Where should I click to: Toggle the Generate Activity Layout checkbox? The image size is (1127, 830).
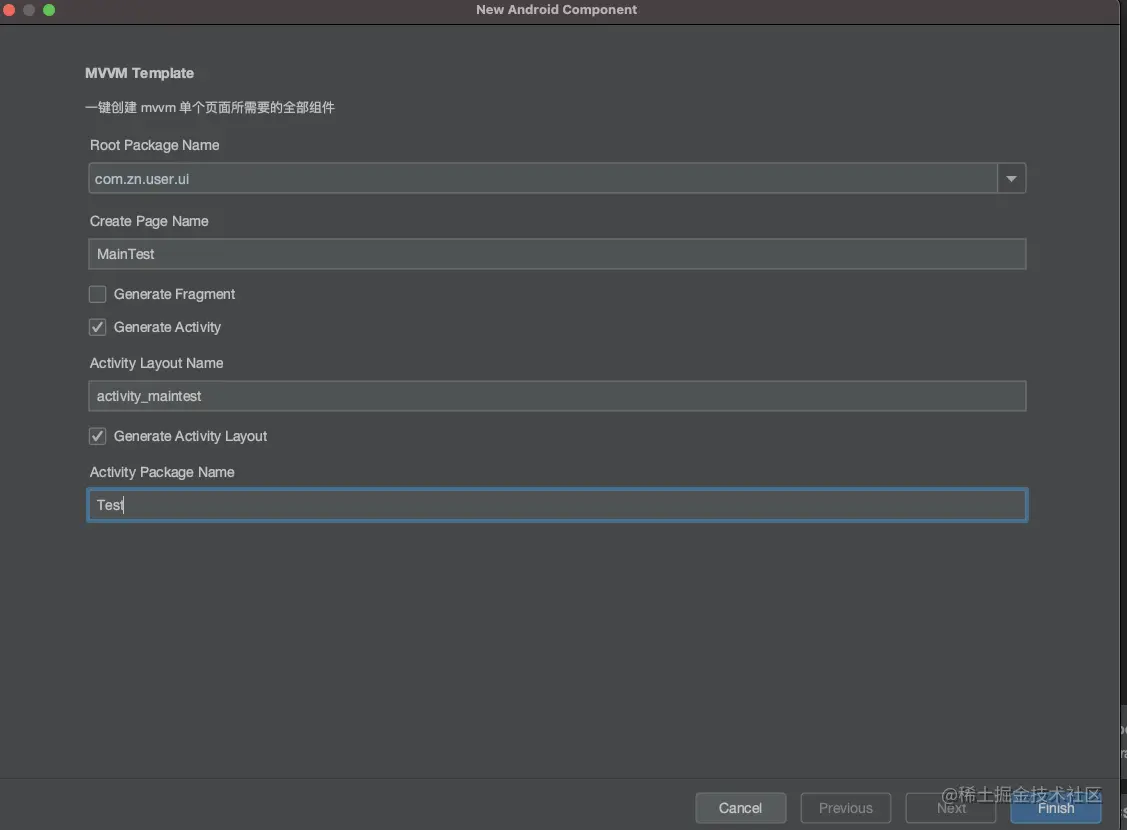(x=98, y=436)
